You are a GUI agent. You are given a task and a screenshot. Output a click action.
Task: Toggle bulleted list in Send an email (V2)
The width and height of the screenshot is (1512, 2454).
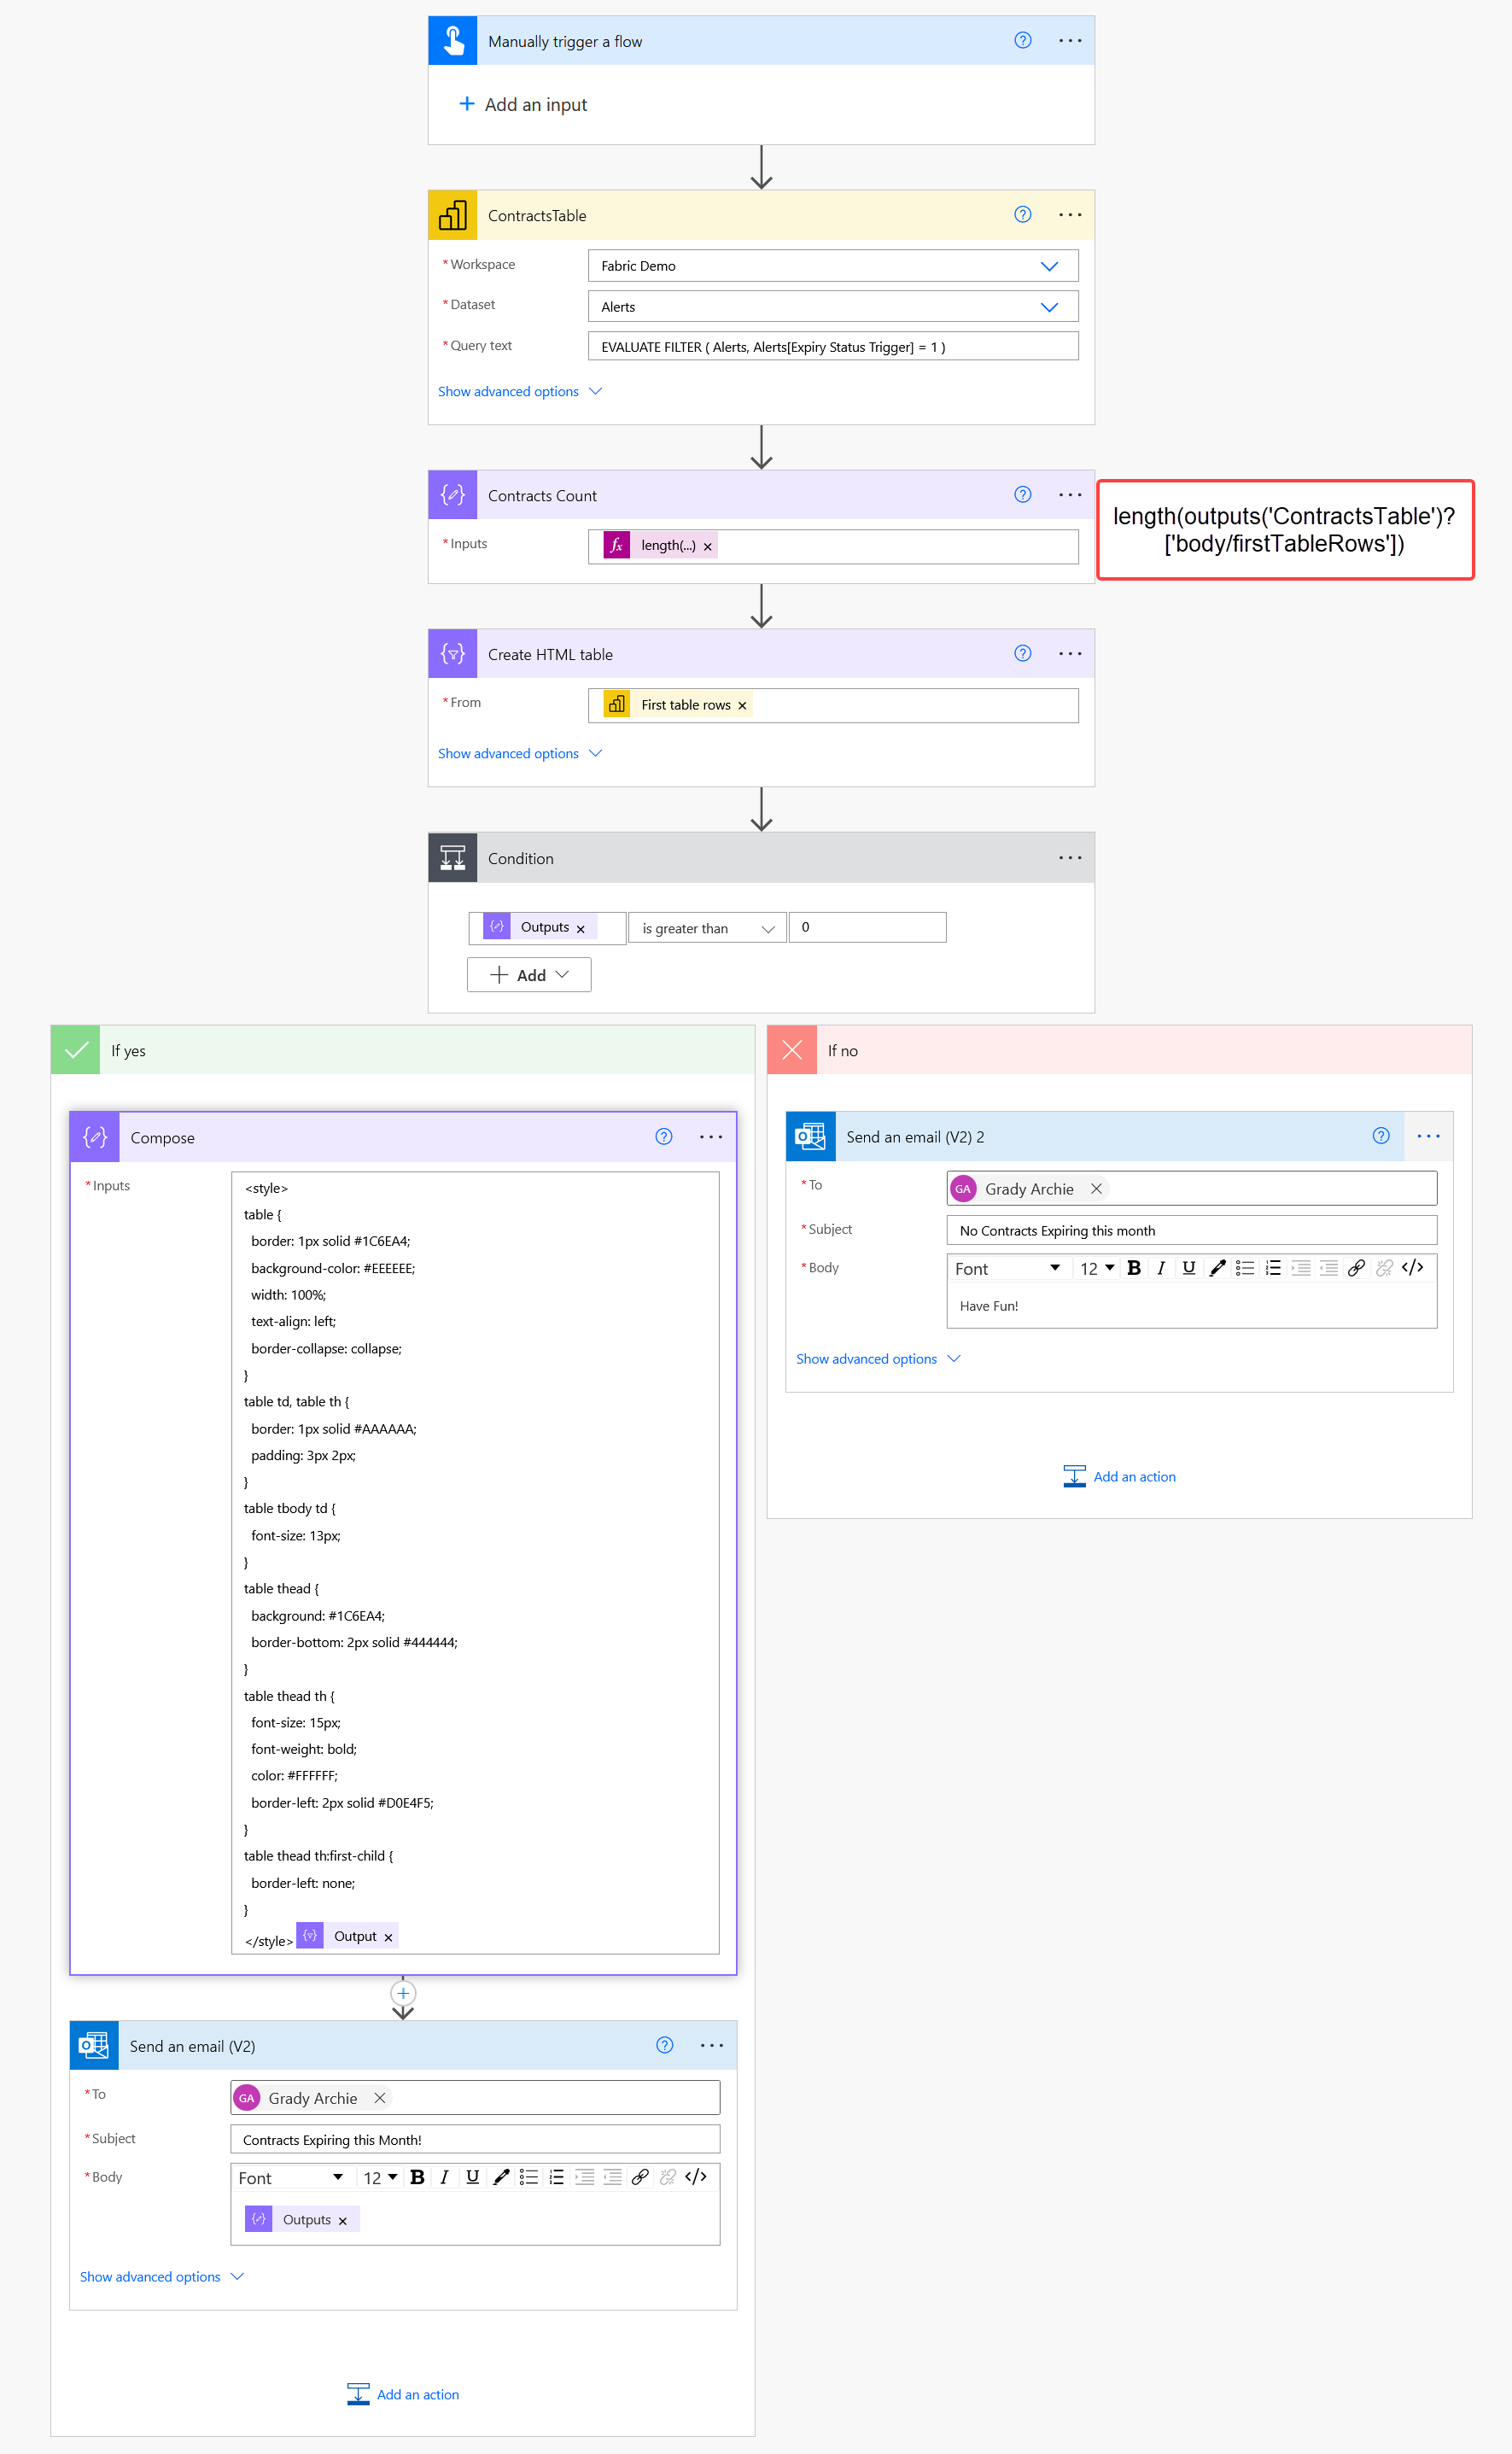pos(529,2178)
